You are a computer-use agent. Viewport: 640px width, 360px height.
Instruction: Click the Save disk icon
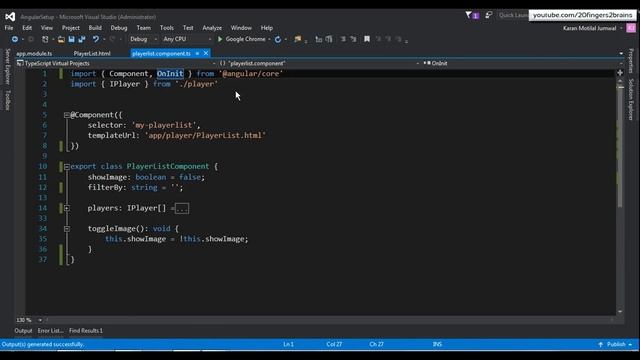pyautogui.click(x=71, y=39)
